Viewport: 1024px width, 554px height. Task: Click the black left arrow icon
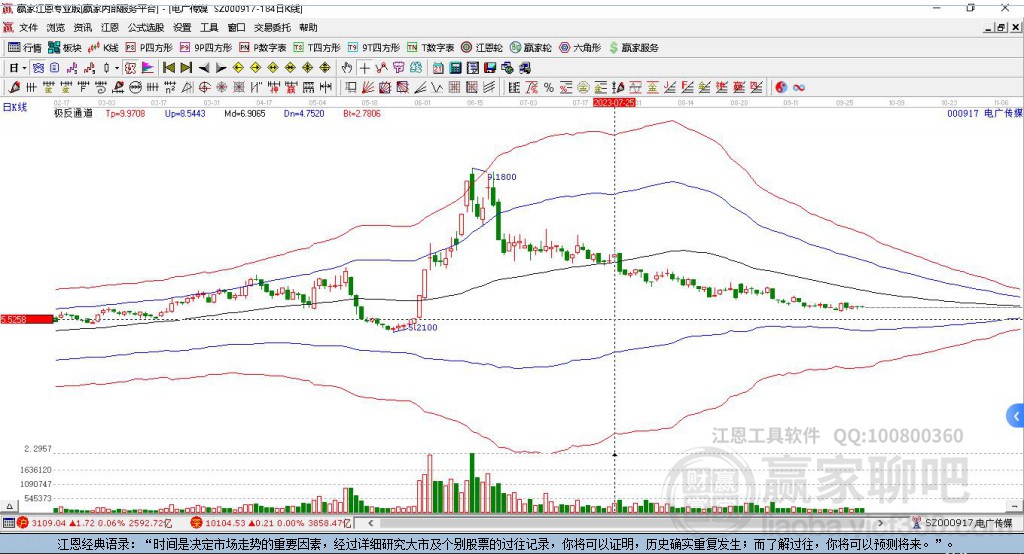click(x=204, y=68)
